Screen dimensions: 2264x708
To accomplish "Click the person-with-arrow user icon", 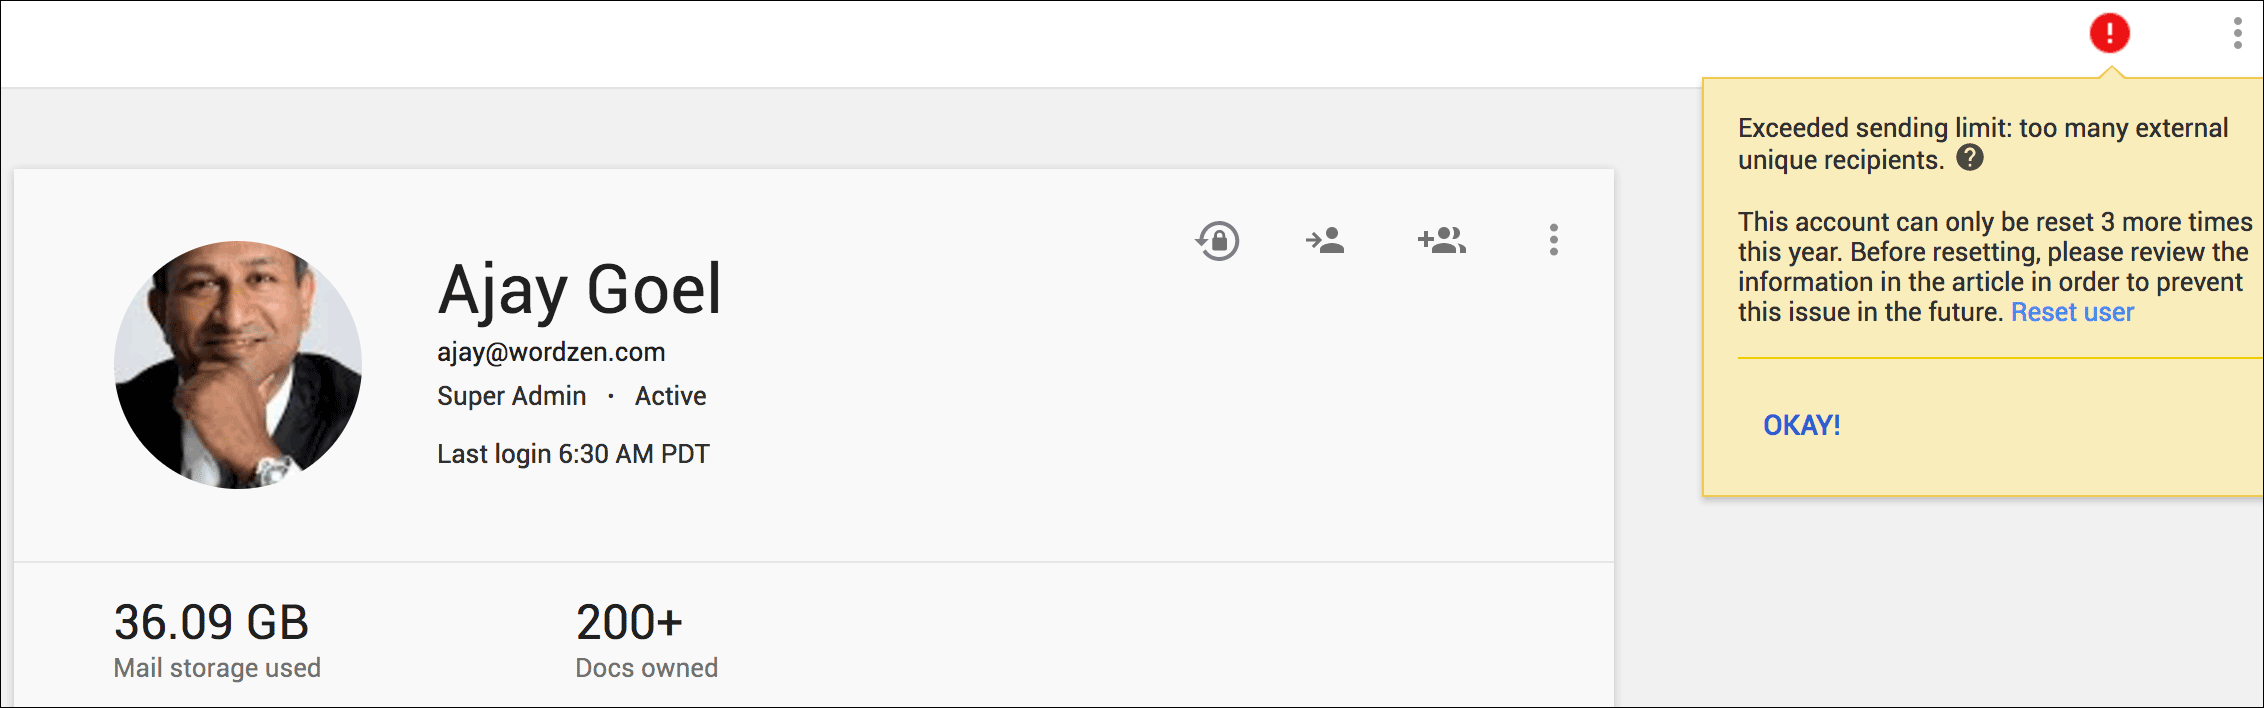I will tap(1325, 240).
